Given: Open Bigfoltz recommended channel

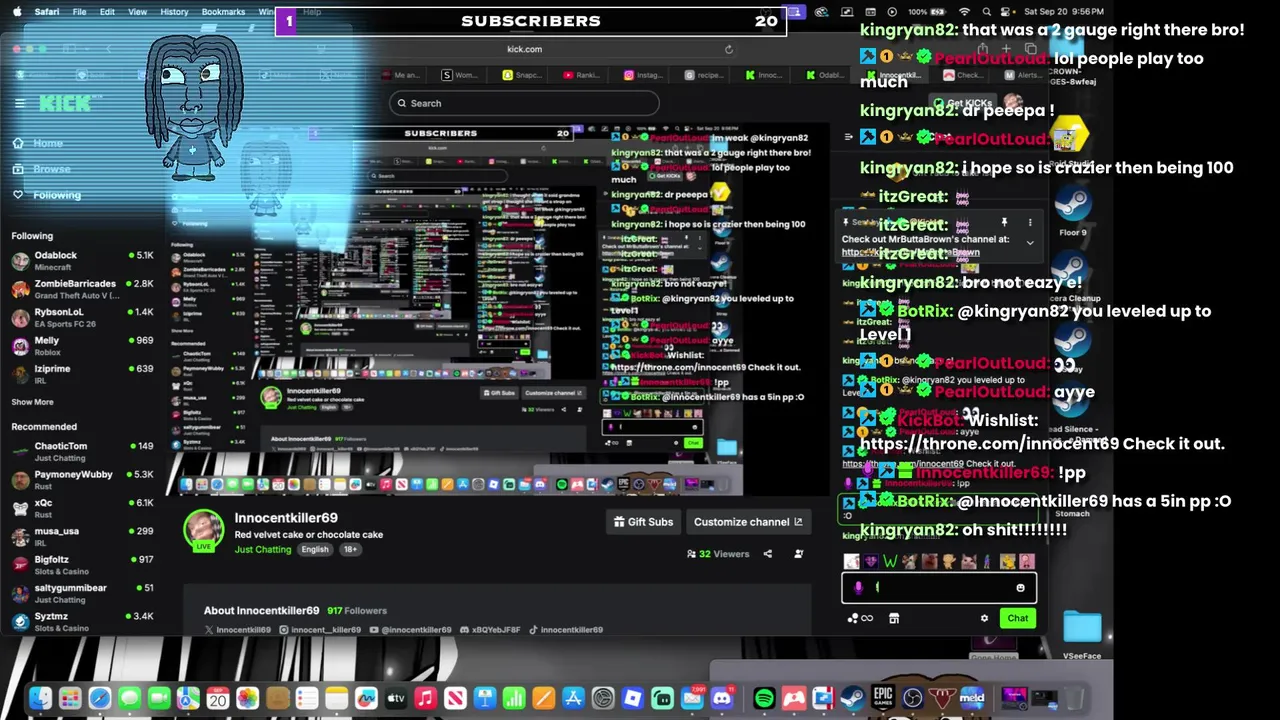Looking at the screenshot, I should (x=82, y=565).
